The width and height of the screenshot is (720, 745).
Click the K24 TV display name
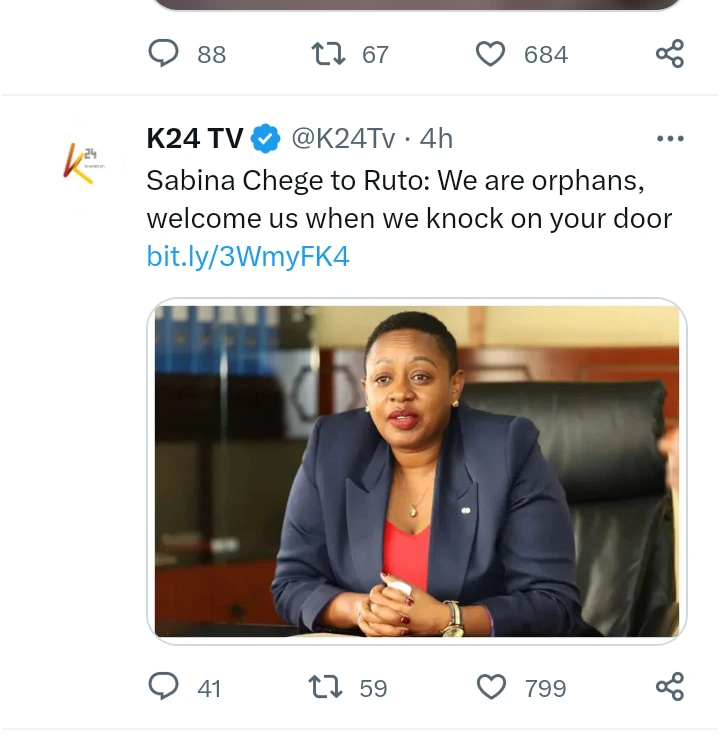point(195,139)
